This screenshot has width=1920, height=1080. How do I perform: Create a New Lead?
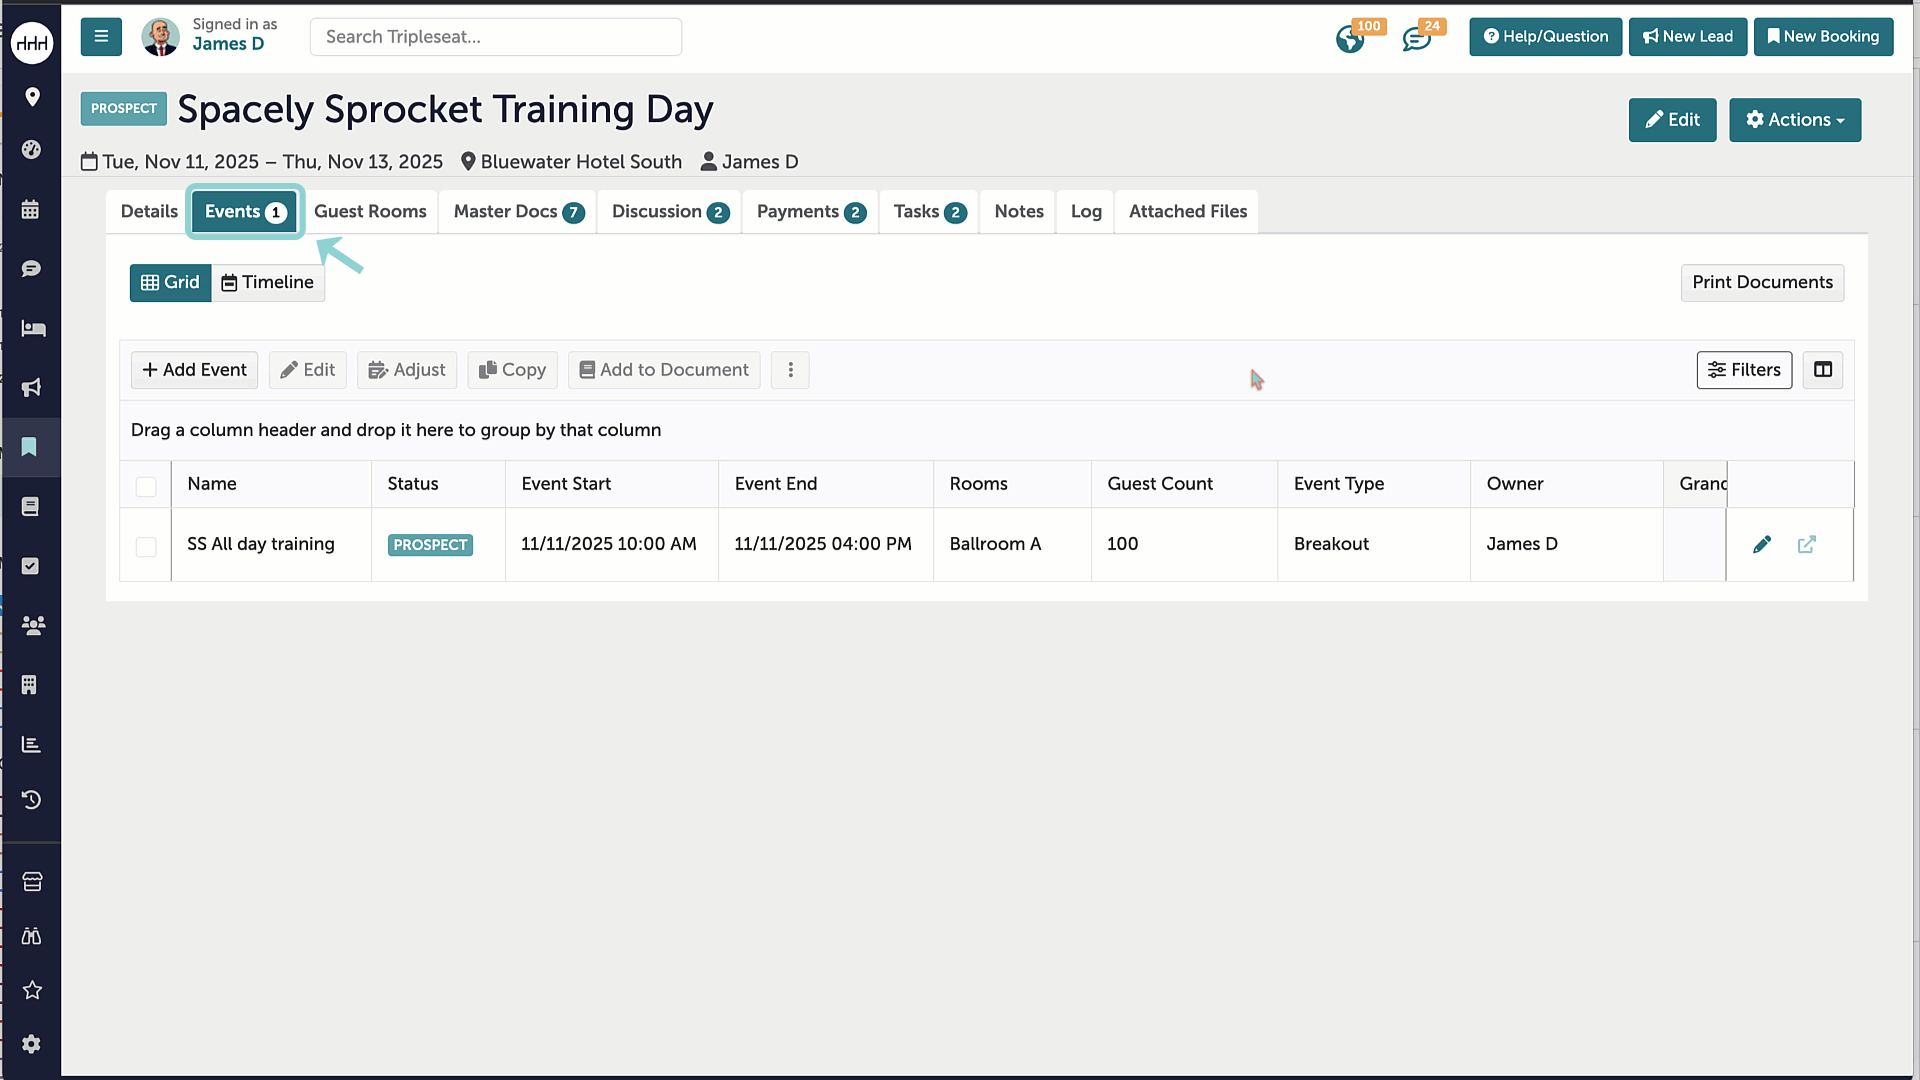pos(1688,37)
